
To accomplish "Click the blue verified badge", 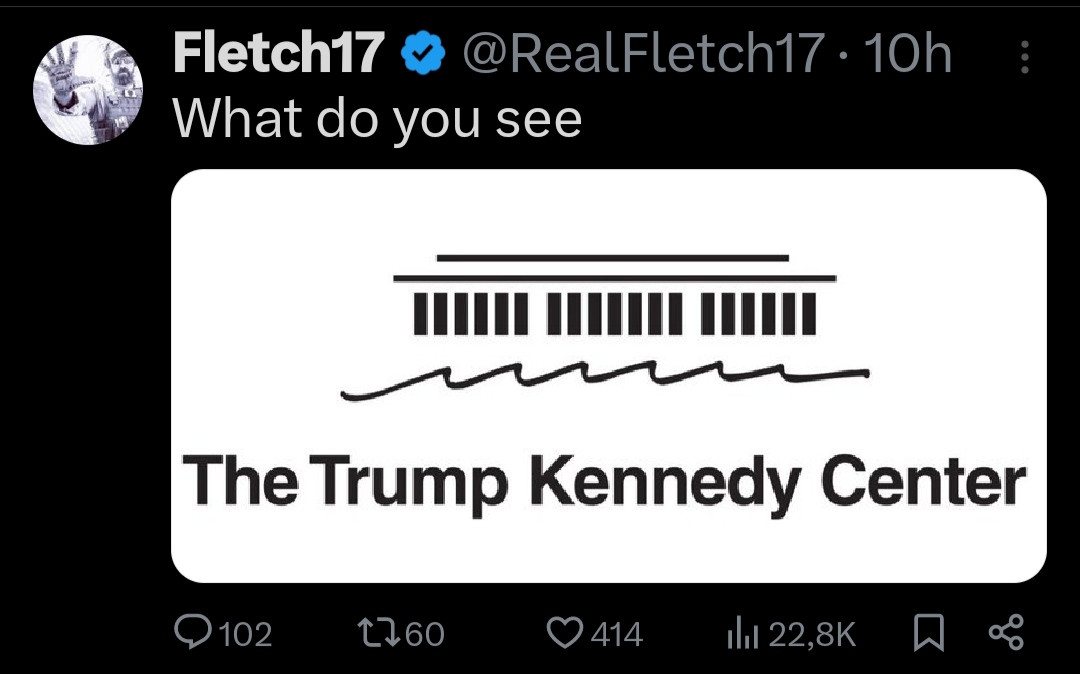I will pyautogui.click(x=421, y=55).
